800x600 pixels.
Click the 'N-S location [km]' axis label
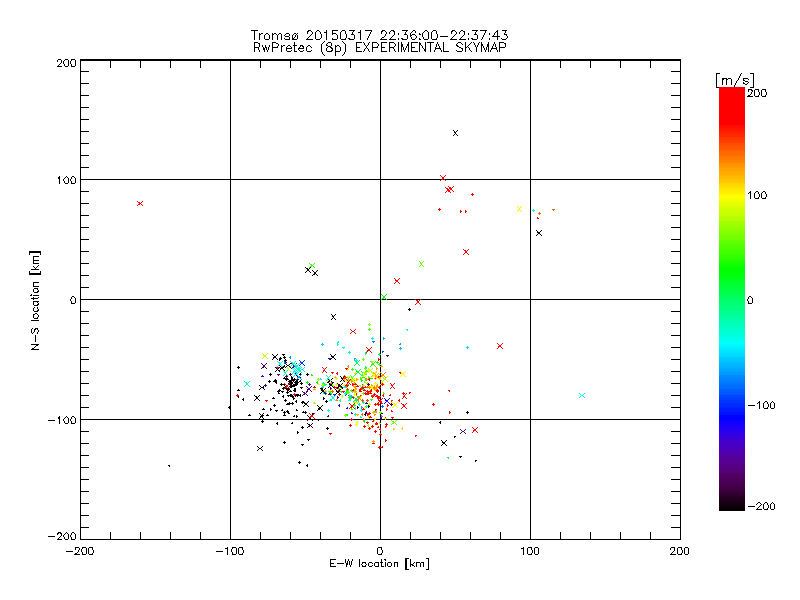point(35,301)
